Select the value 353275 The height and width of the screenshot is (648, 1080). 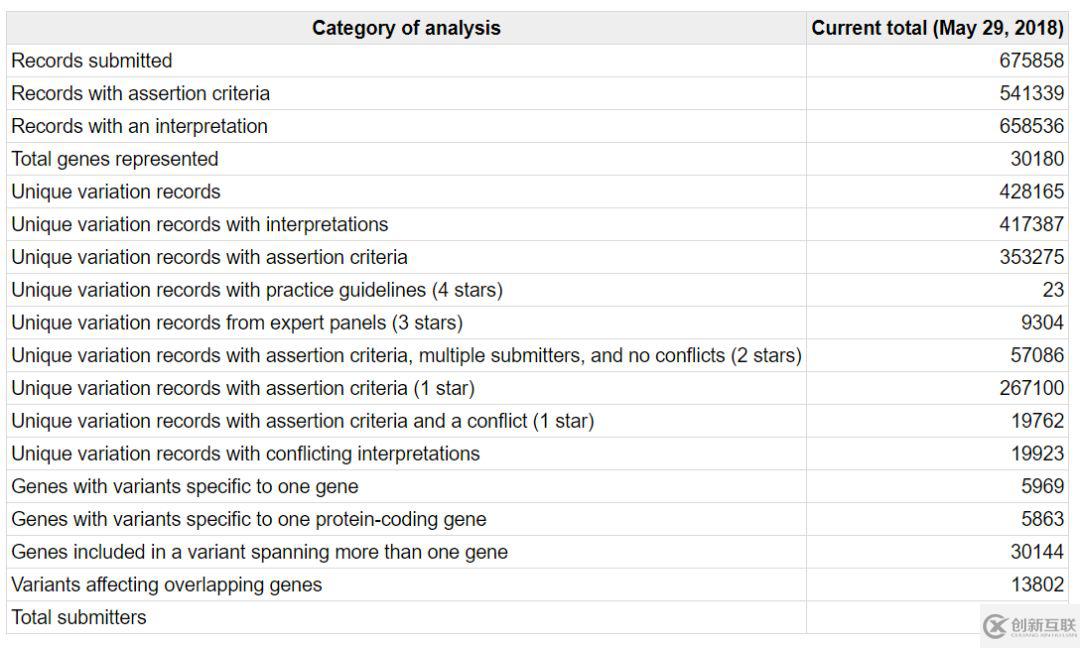pyautogui.click(x=1031, y=257)
